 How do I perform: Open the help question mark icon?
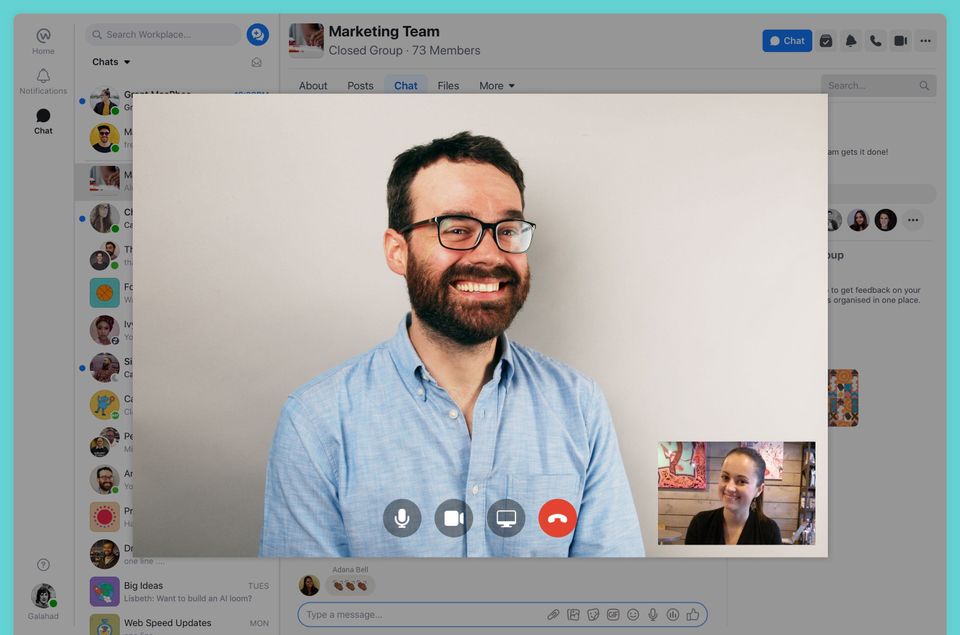[x=43, y=565]
